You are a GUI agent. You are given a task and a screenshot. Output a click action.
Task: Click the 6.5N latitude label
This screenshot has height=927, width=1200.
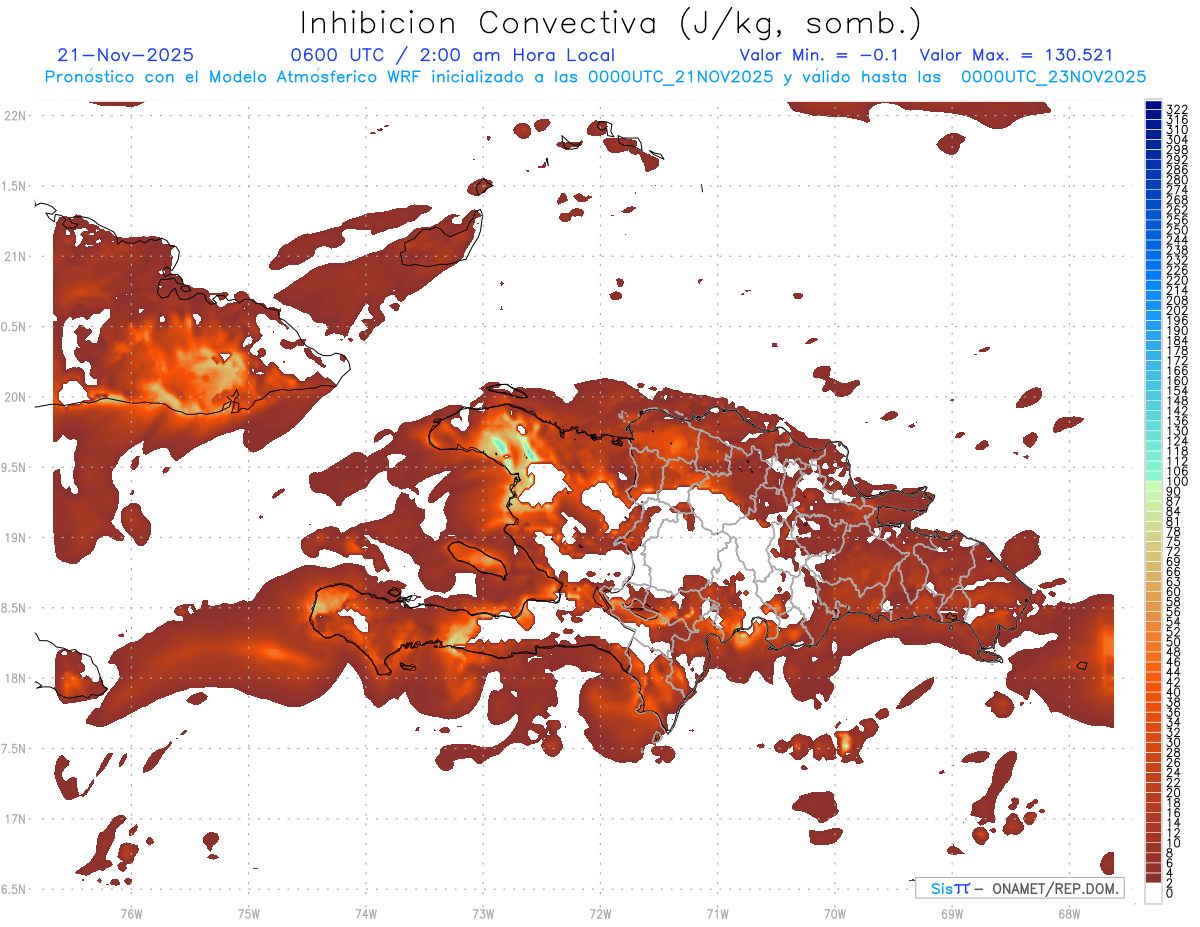tap(15, 889)
